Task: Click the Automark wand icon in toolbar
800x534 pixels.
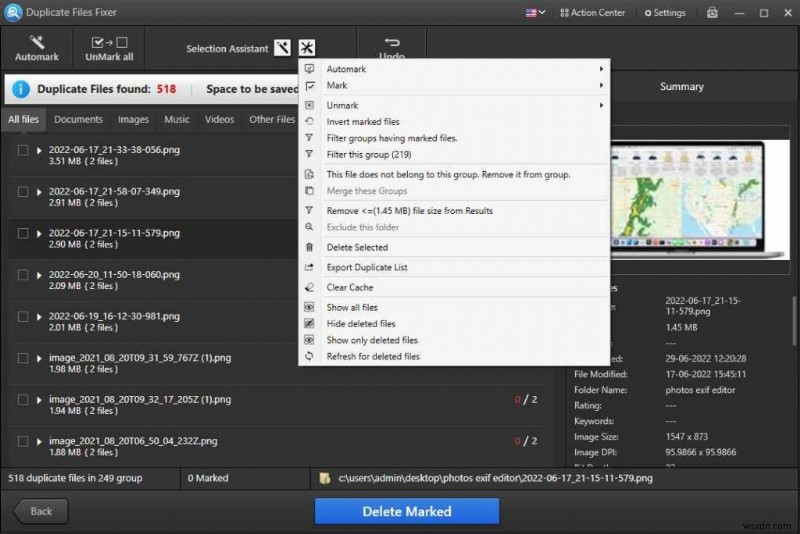Action: pos(37,42)
